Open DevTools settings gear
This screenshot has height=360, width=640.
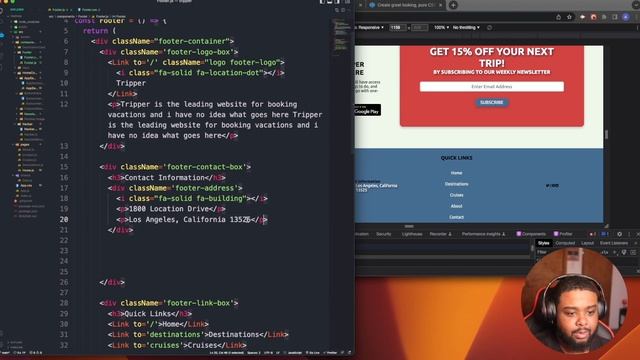620,234
